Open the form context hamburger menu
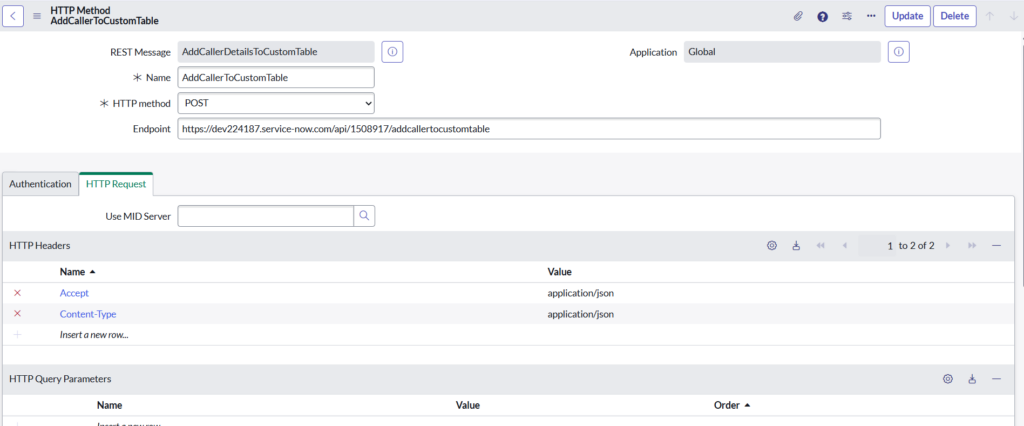This screenshot has width=1024, height=426. [x=37, y=16]
